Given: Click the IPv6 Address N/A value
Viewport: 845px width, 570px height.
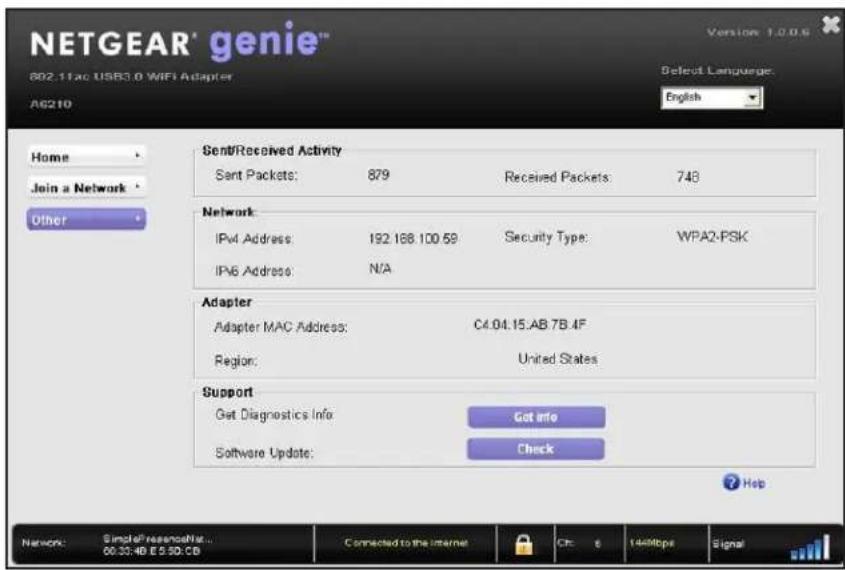Looking at the screenshot, I should pos(380,269).
